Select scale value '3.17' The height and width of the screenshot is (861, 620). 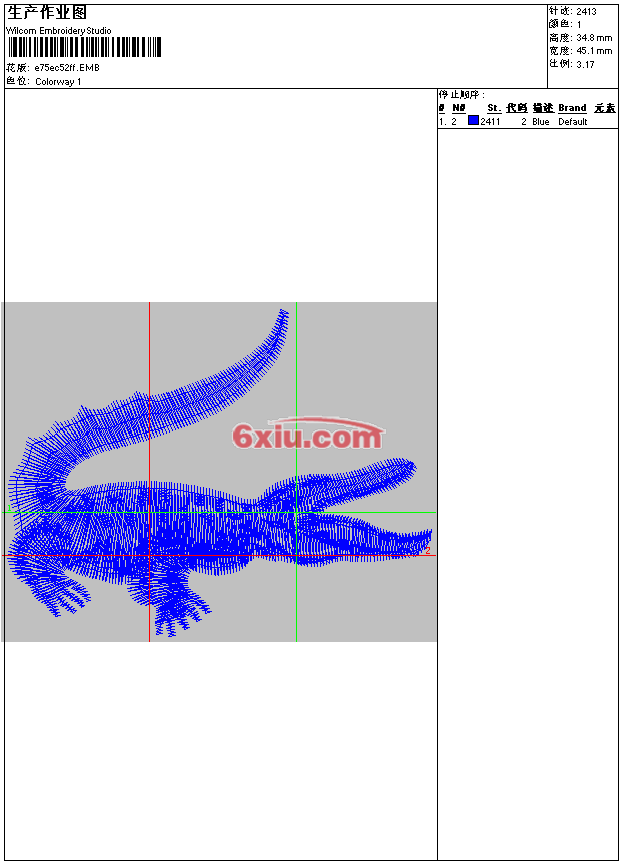(585, 64)
